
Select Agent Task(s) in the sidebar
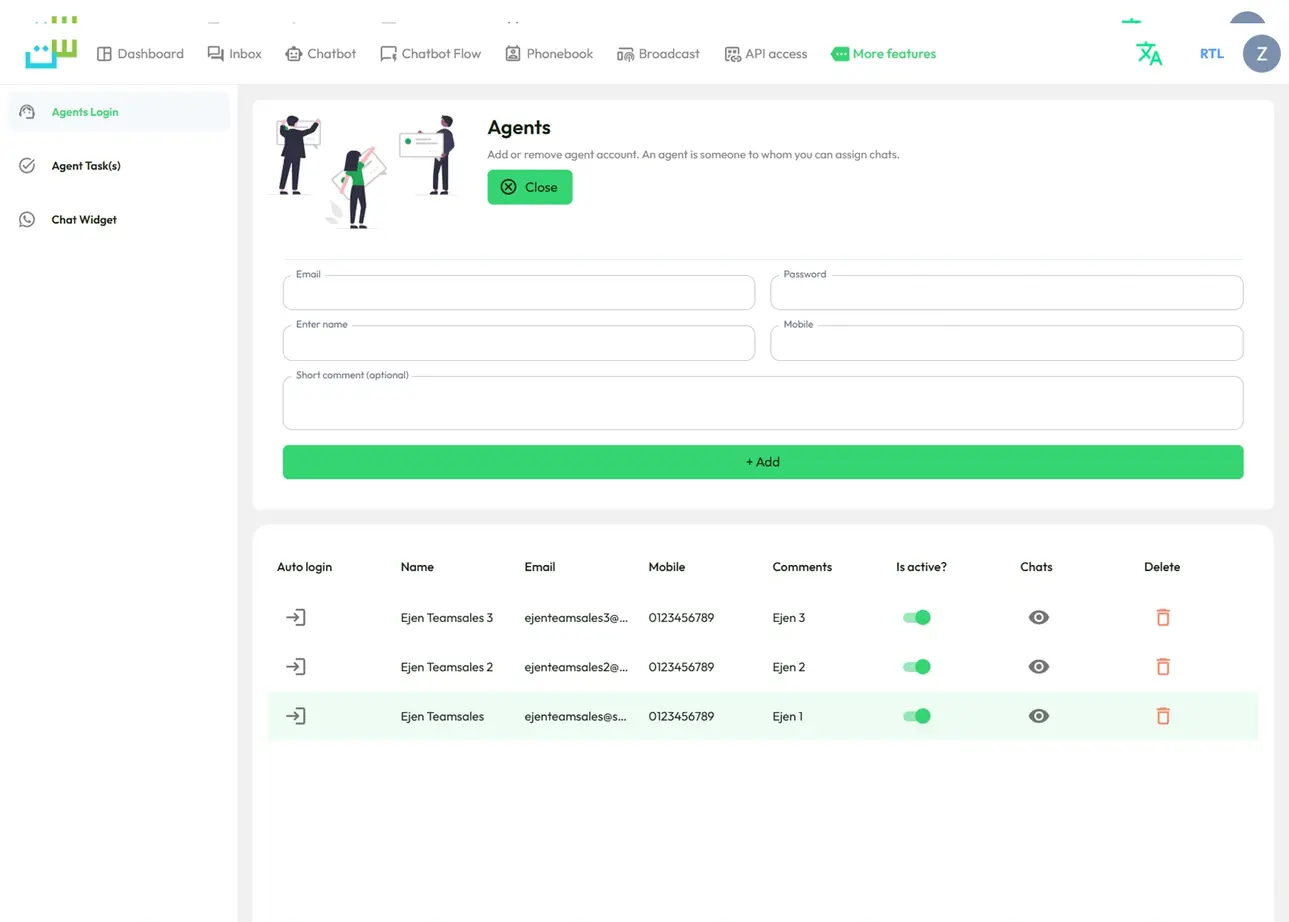[x=118, y=166]
